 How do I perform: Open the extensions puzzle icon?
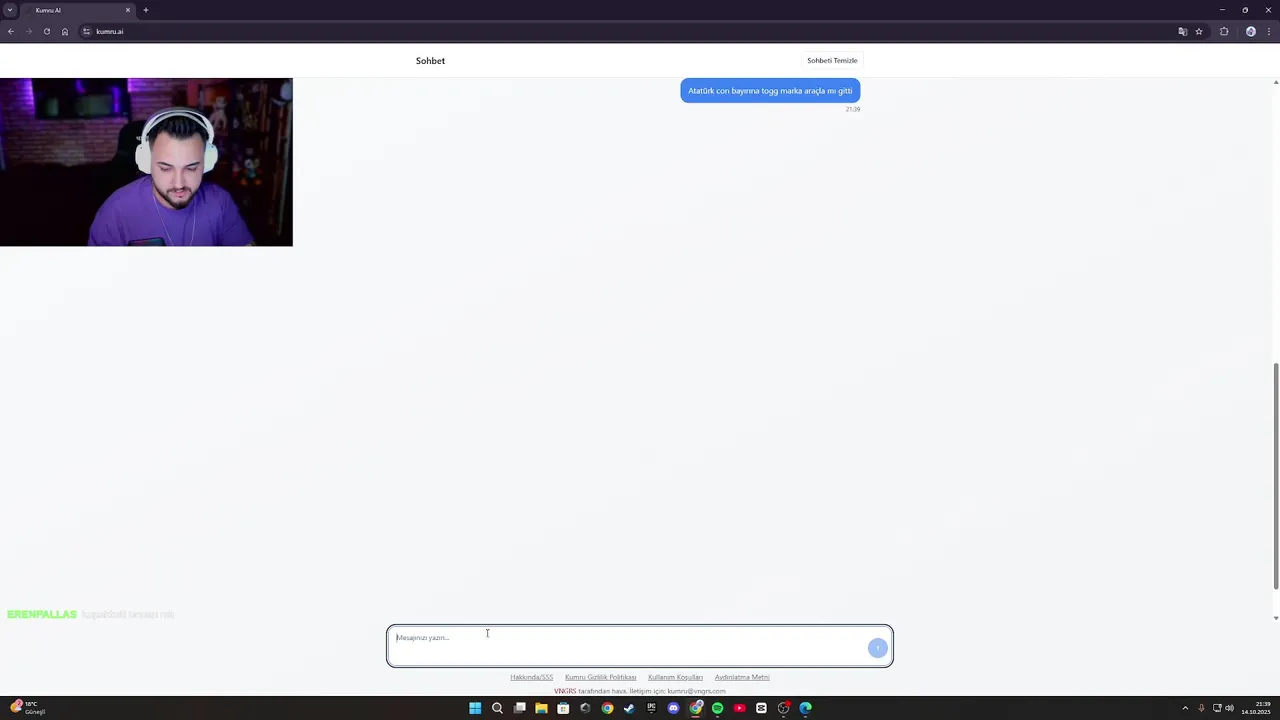coord(1224,31)
